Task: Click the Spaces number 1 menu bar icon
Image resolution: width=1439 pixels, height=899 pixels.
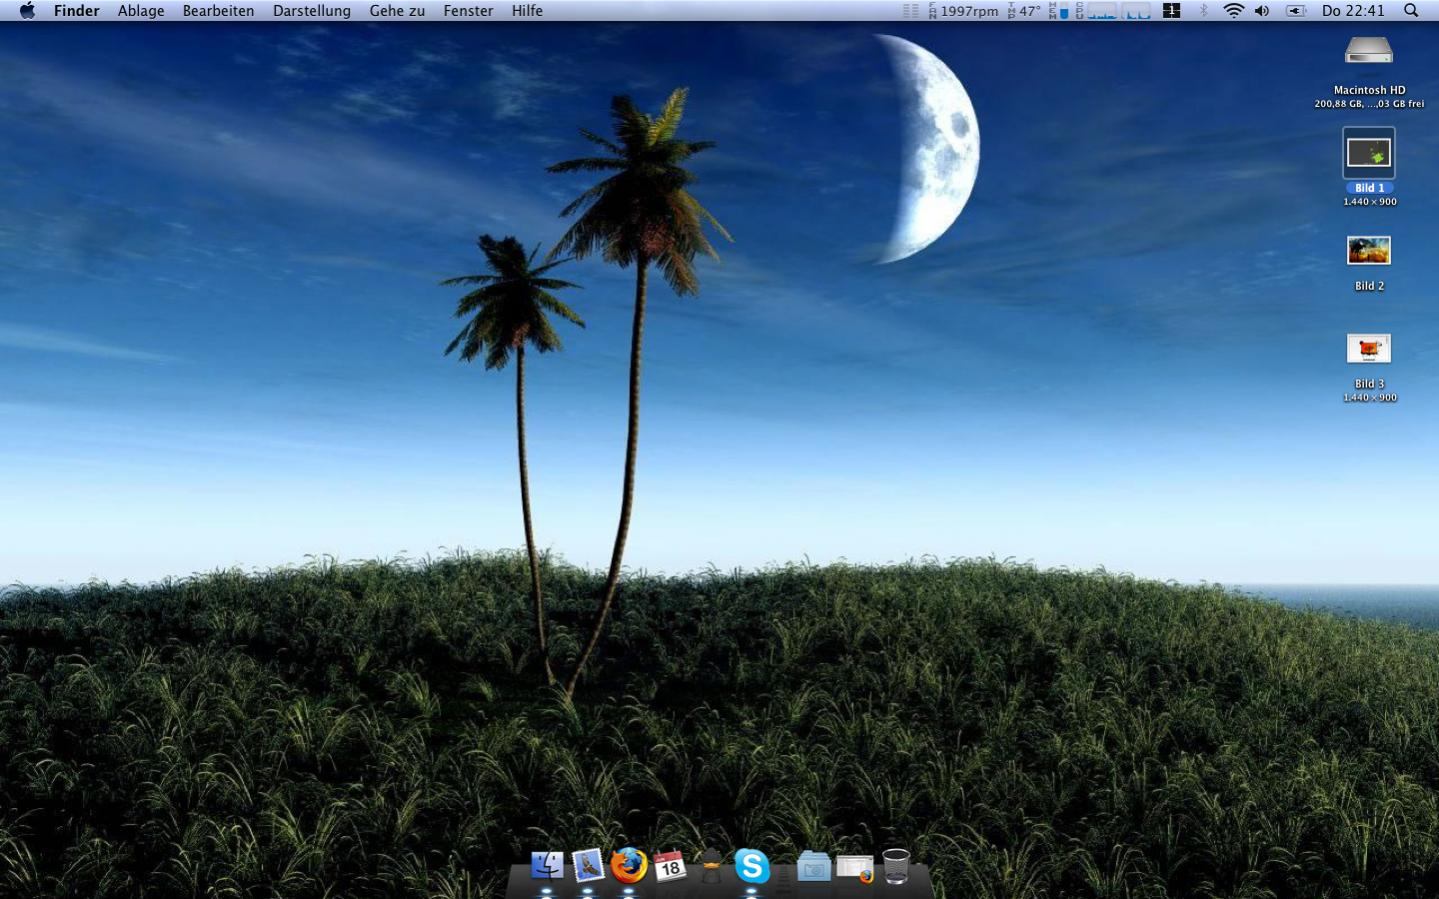Action: tap(1171, 11)
